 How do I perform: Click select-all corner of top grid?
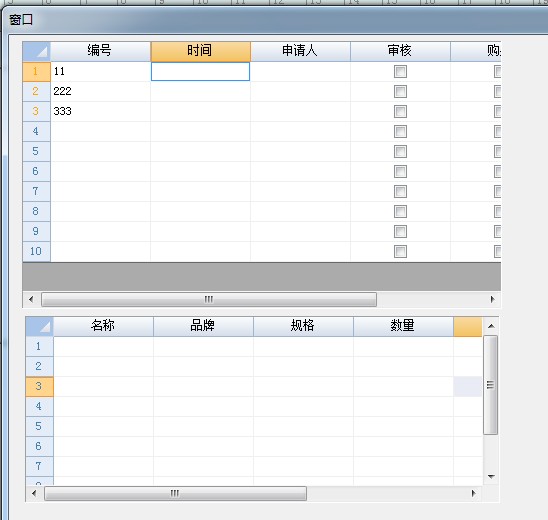point(37,51)
